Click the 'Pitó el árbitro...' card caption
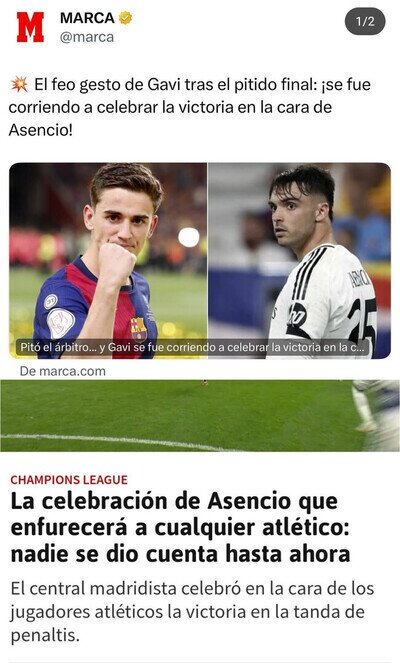Screen dimensions: 400x663 point(193,348)
